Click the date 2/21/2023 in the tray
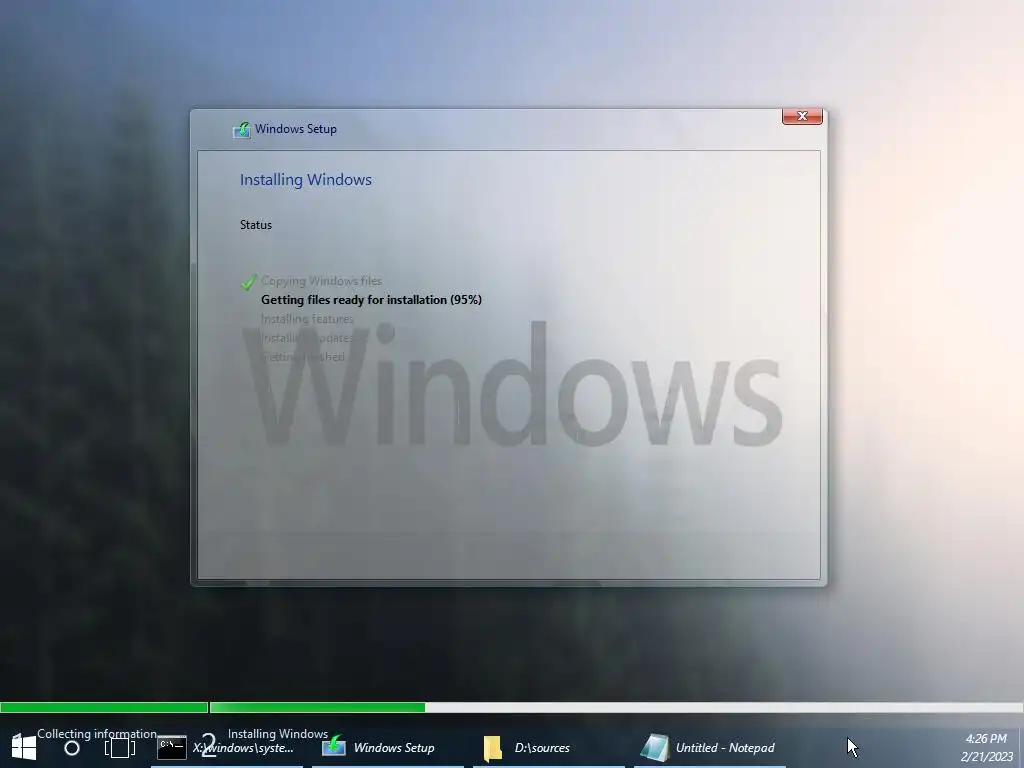This screenshot has width=1024, height=768. (987, 757)
